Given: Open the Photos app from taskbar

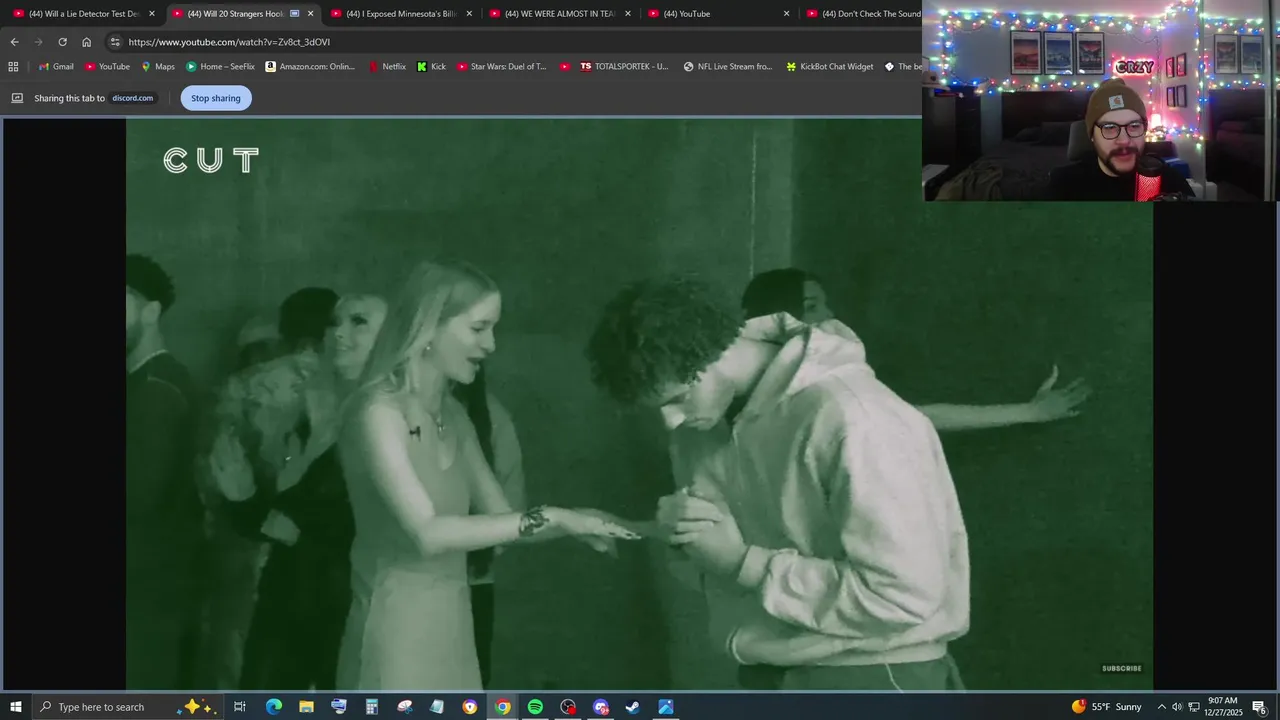Looking at the screenshot, I should click(666, 707).
